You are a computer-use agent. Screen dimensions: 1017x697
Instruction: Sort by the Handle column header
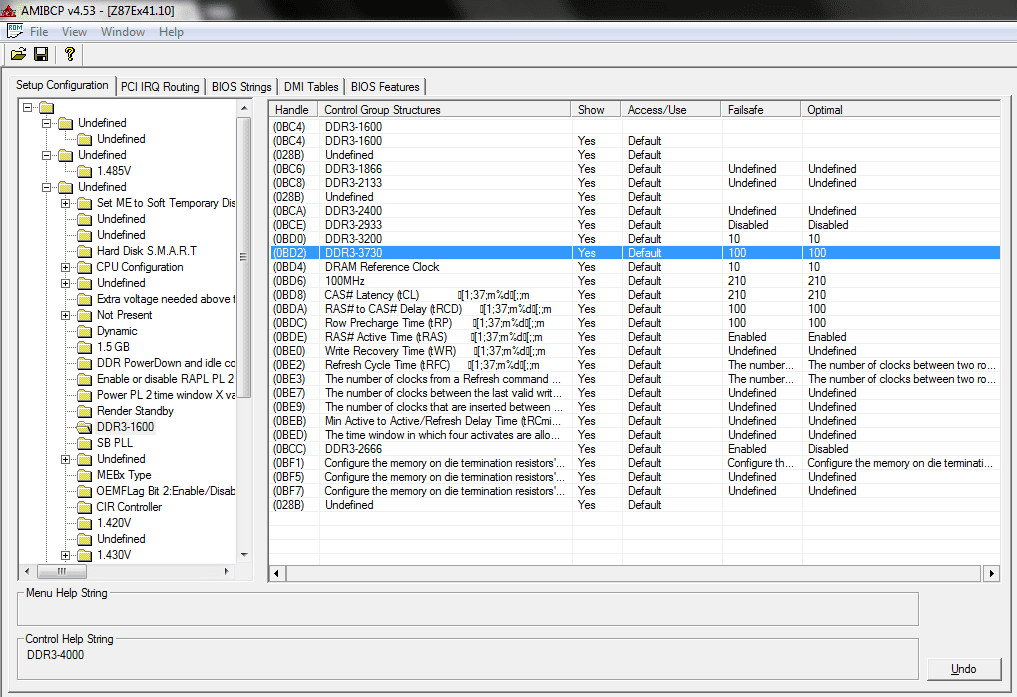pyautogui.click(x=293, y=110)
